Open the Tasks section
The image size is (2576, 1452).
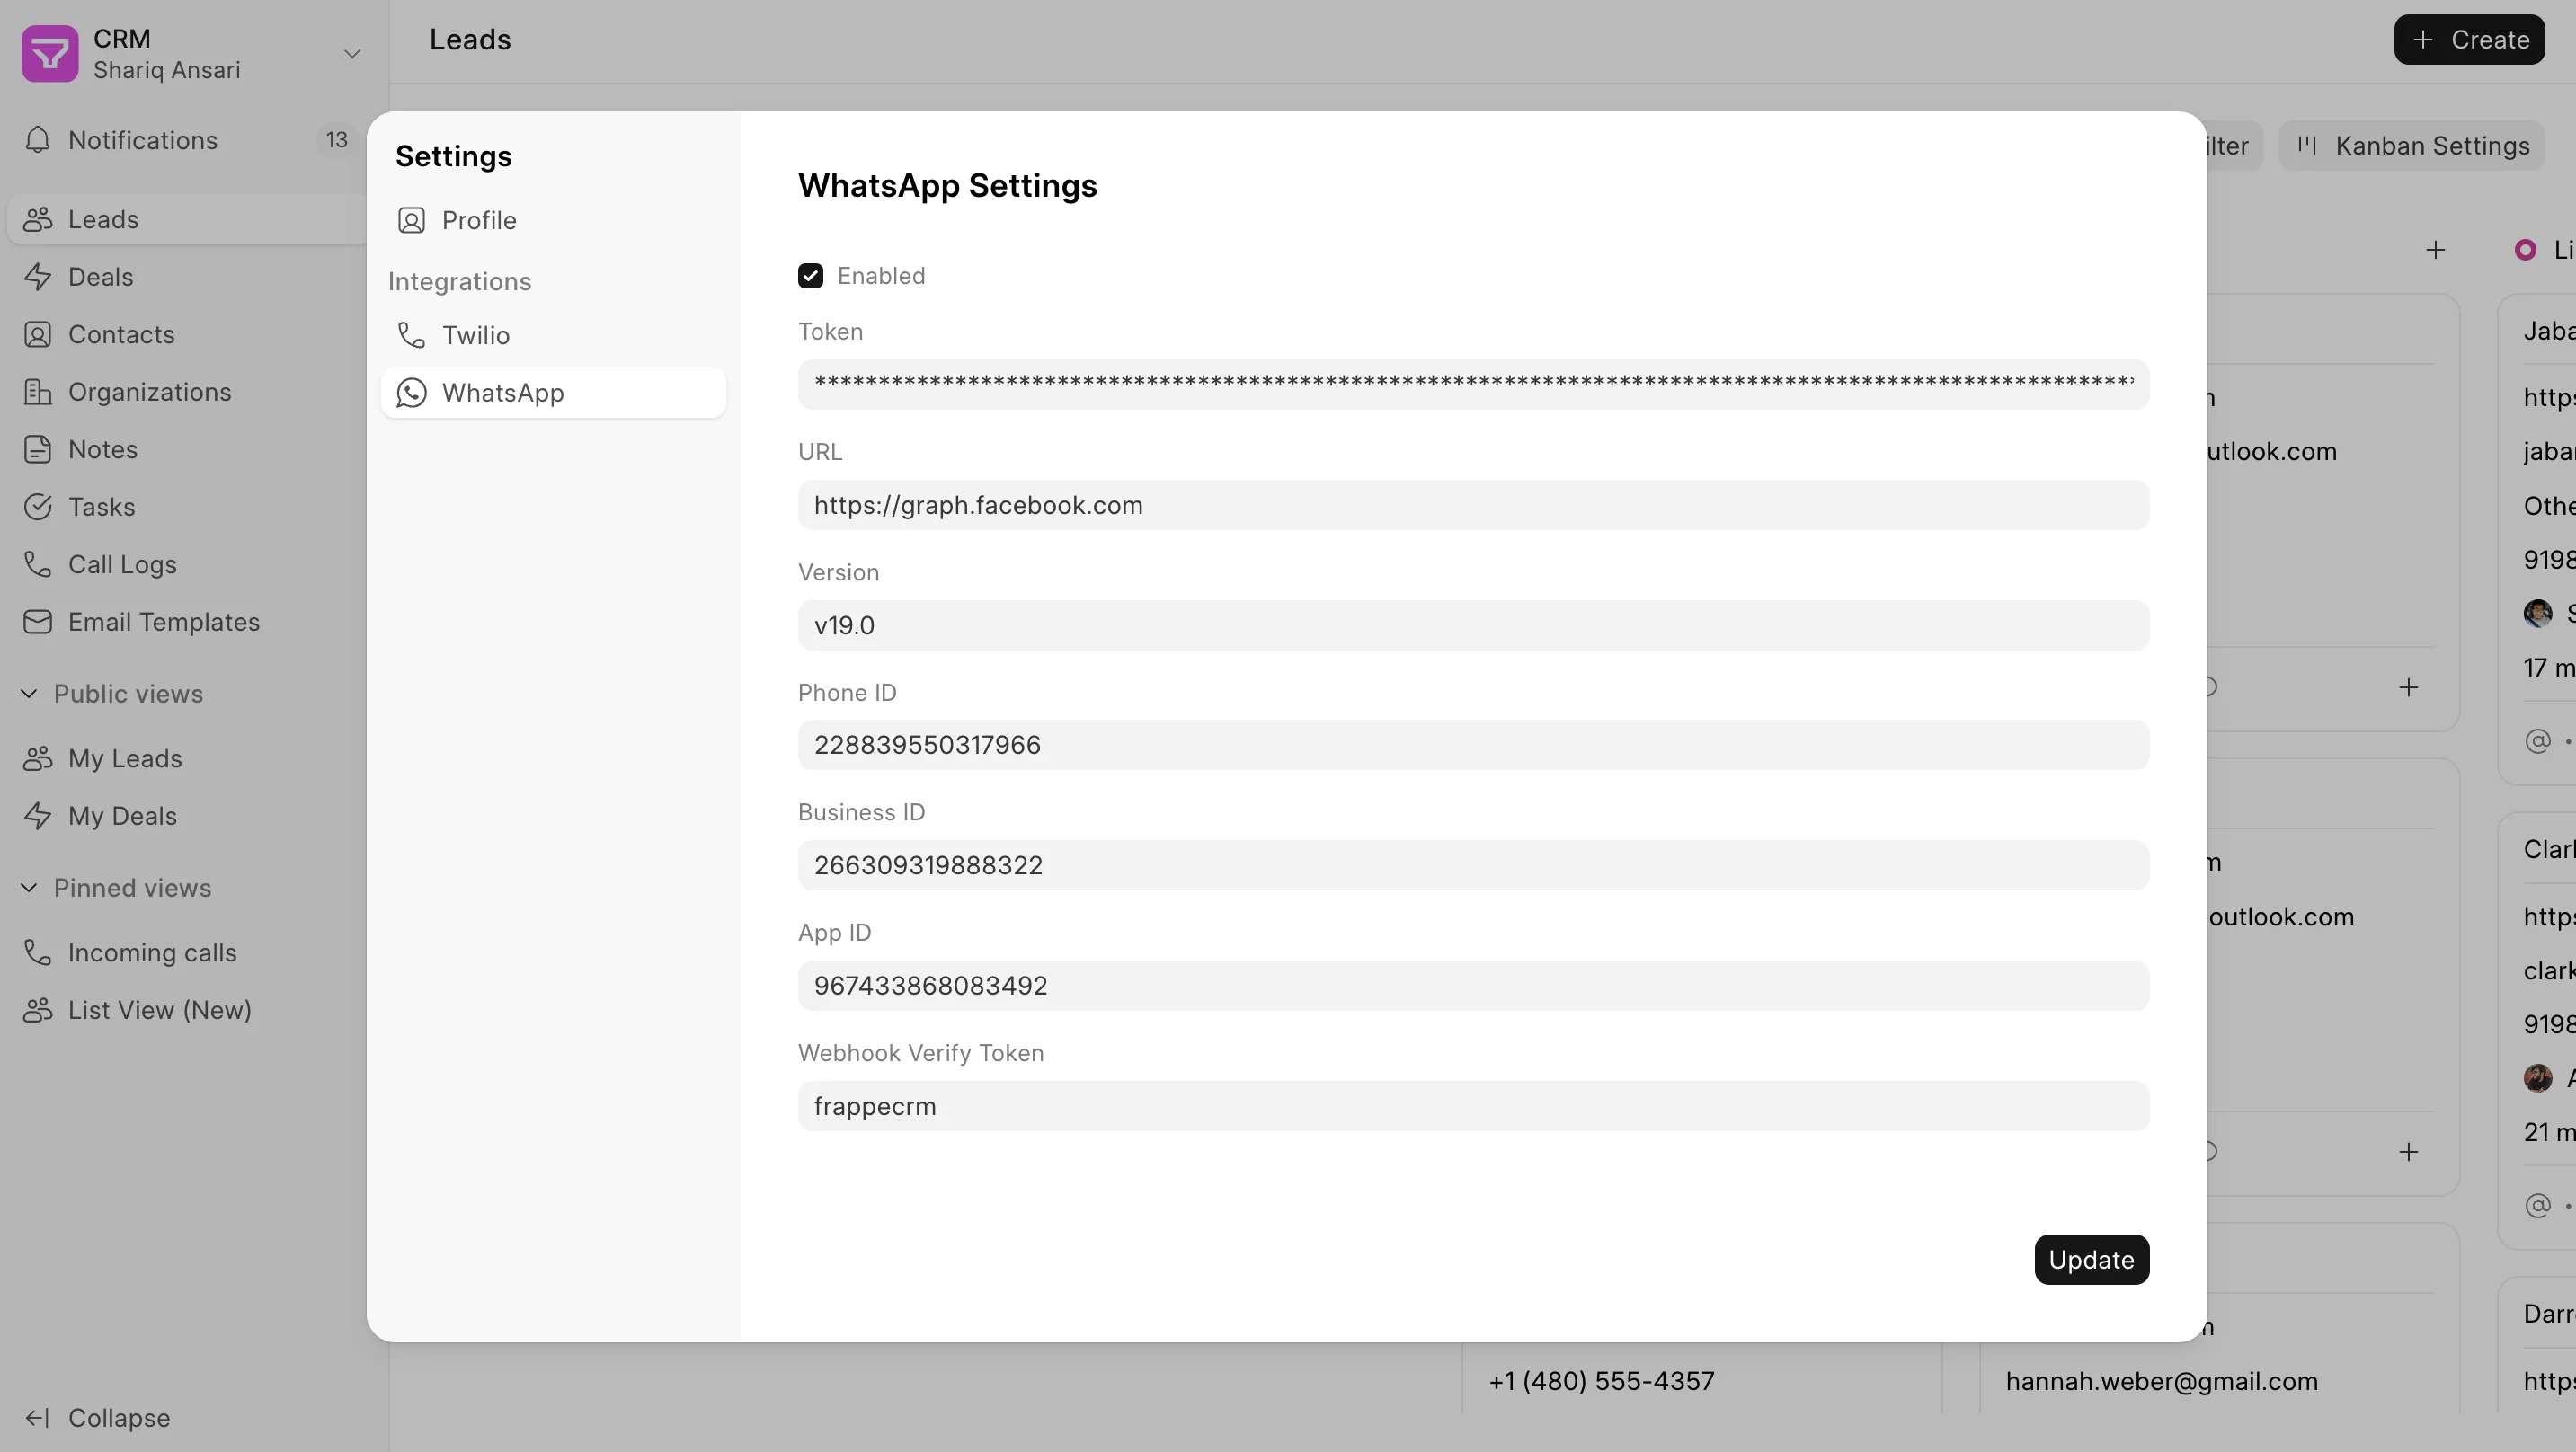100,506
